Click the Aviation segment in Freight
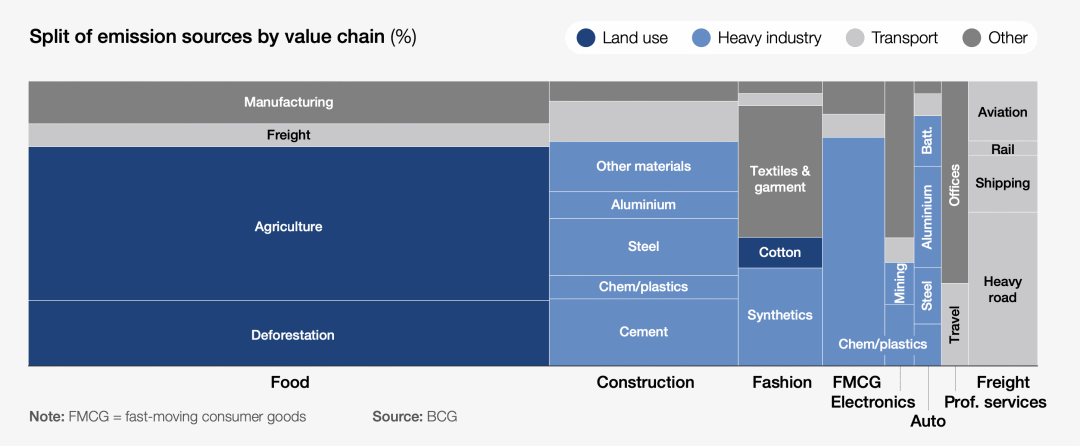 (x=1002, y=112)
